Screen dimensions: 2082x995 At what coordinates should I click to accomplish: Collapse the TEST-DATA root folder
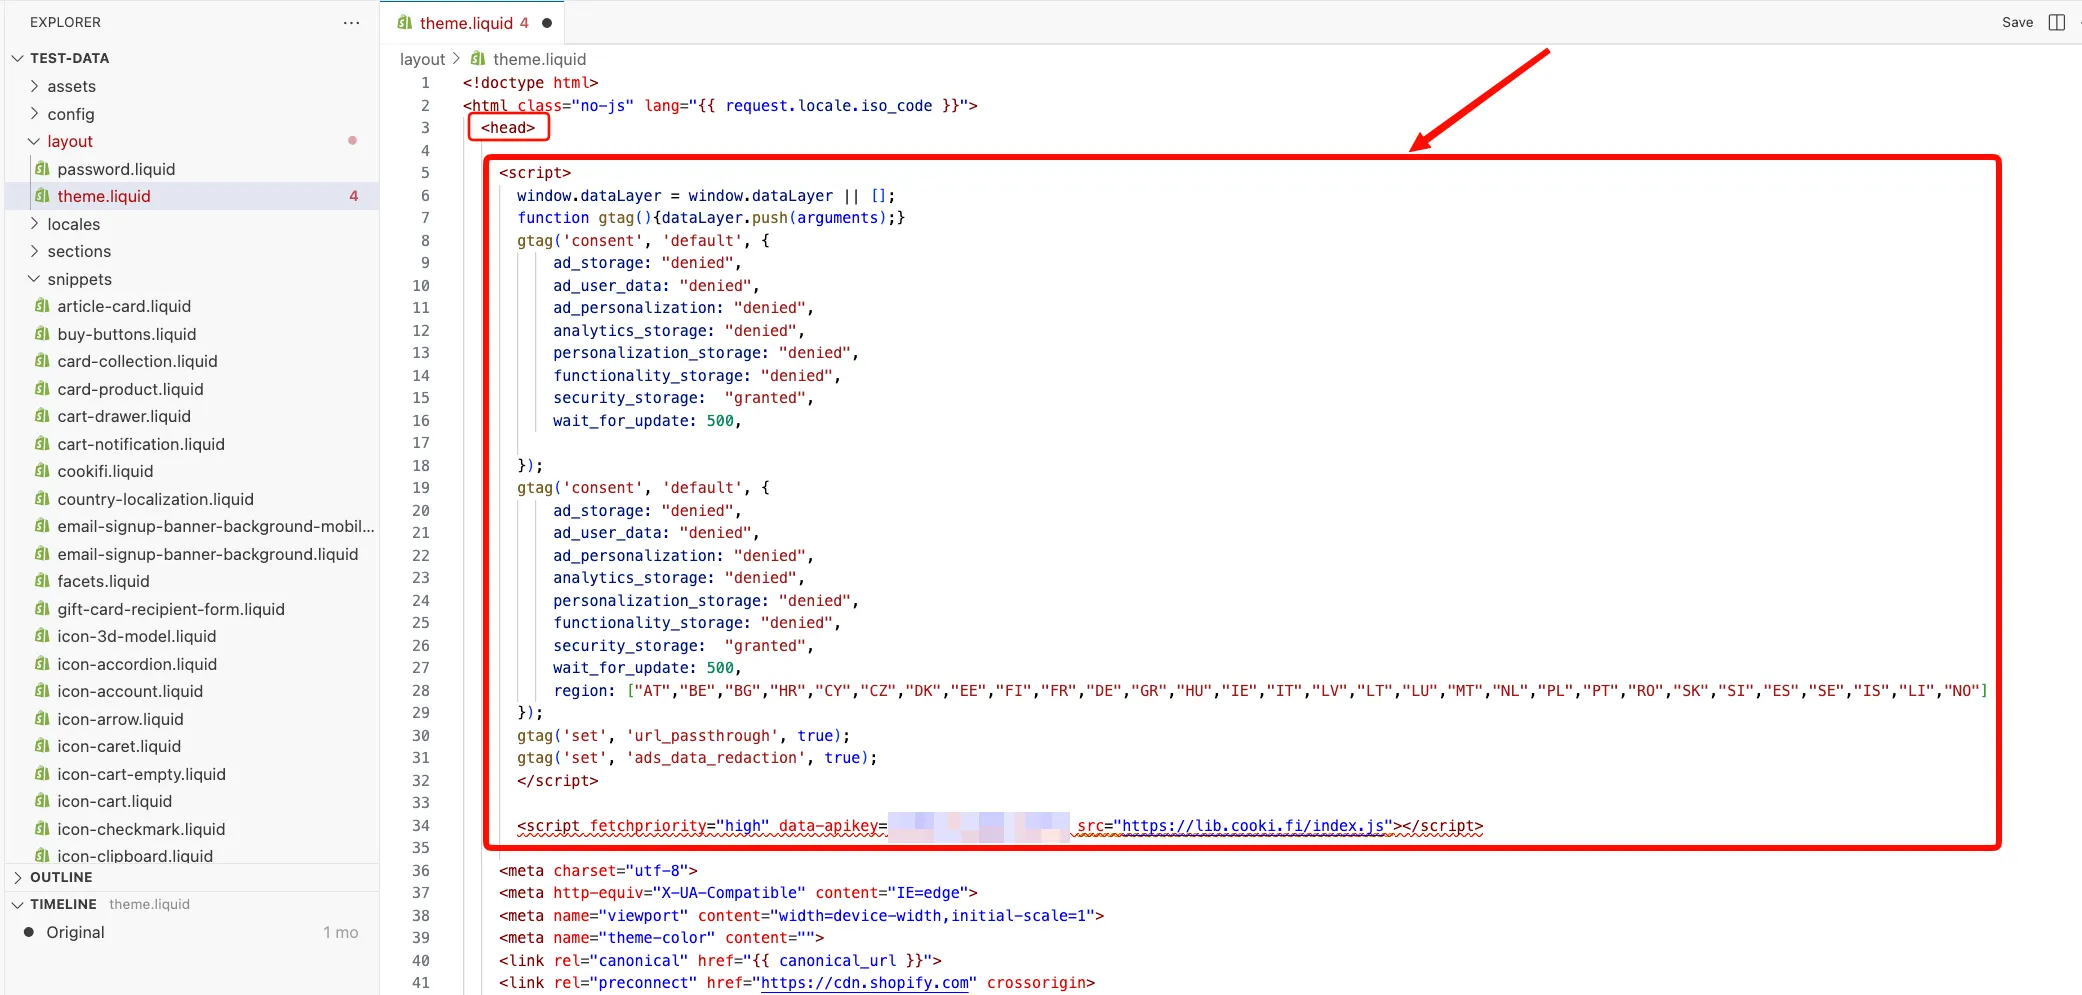click(18, 58)
